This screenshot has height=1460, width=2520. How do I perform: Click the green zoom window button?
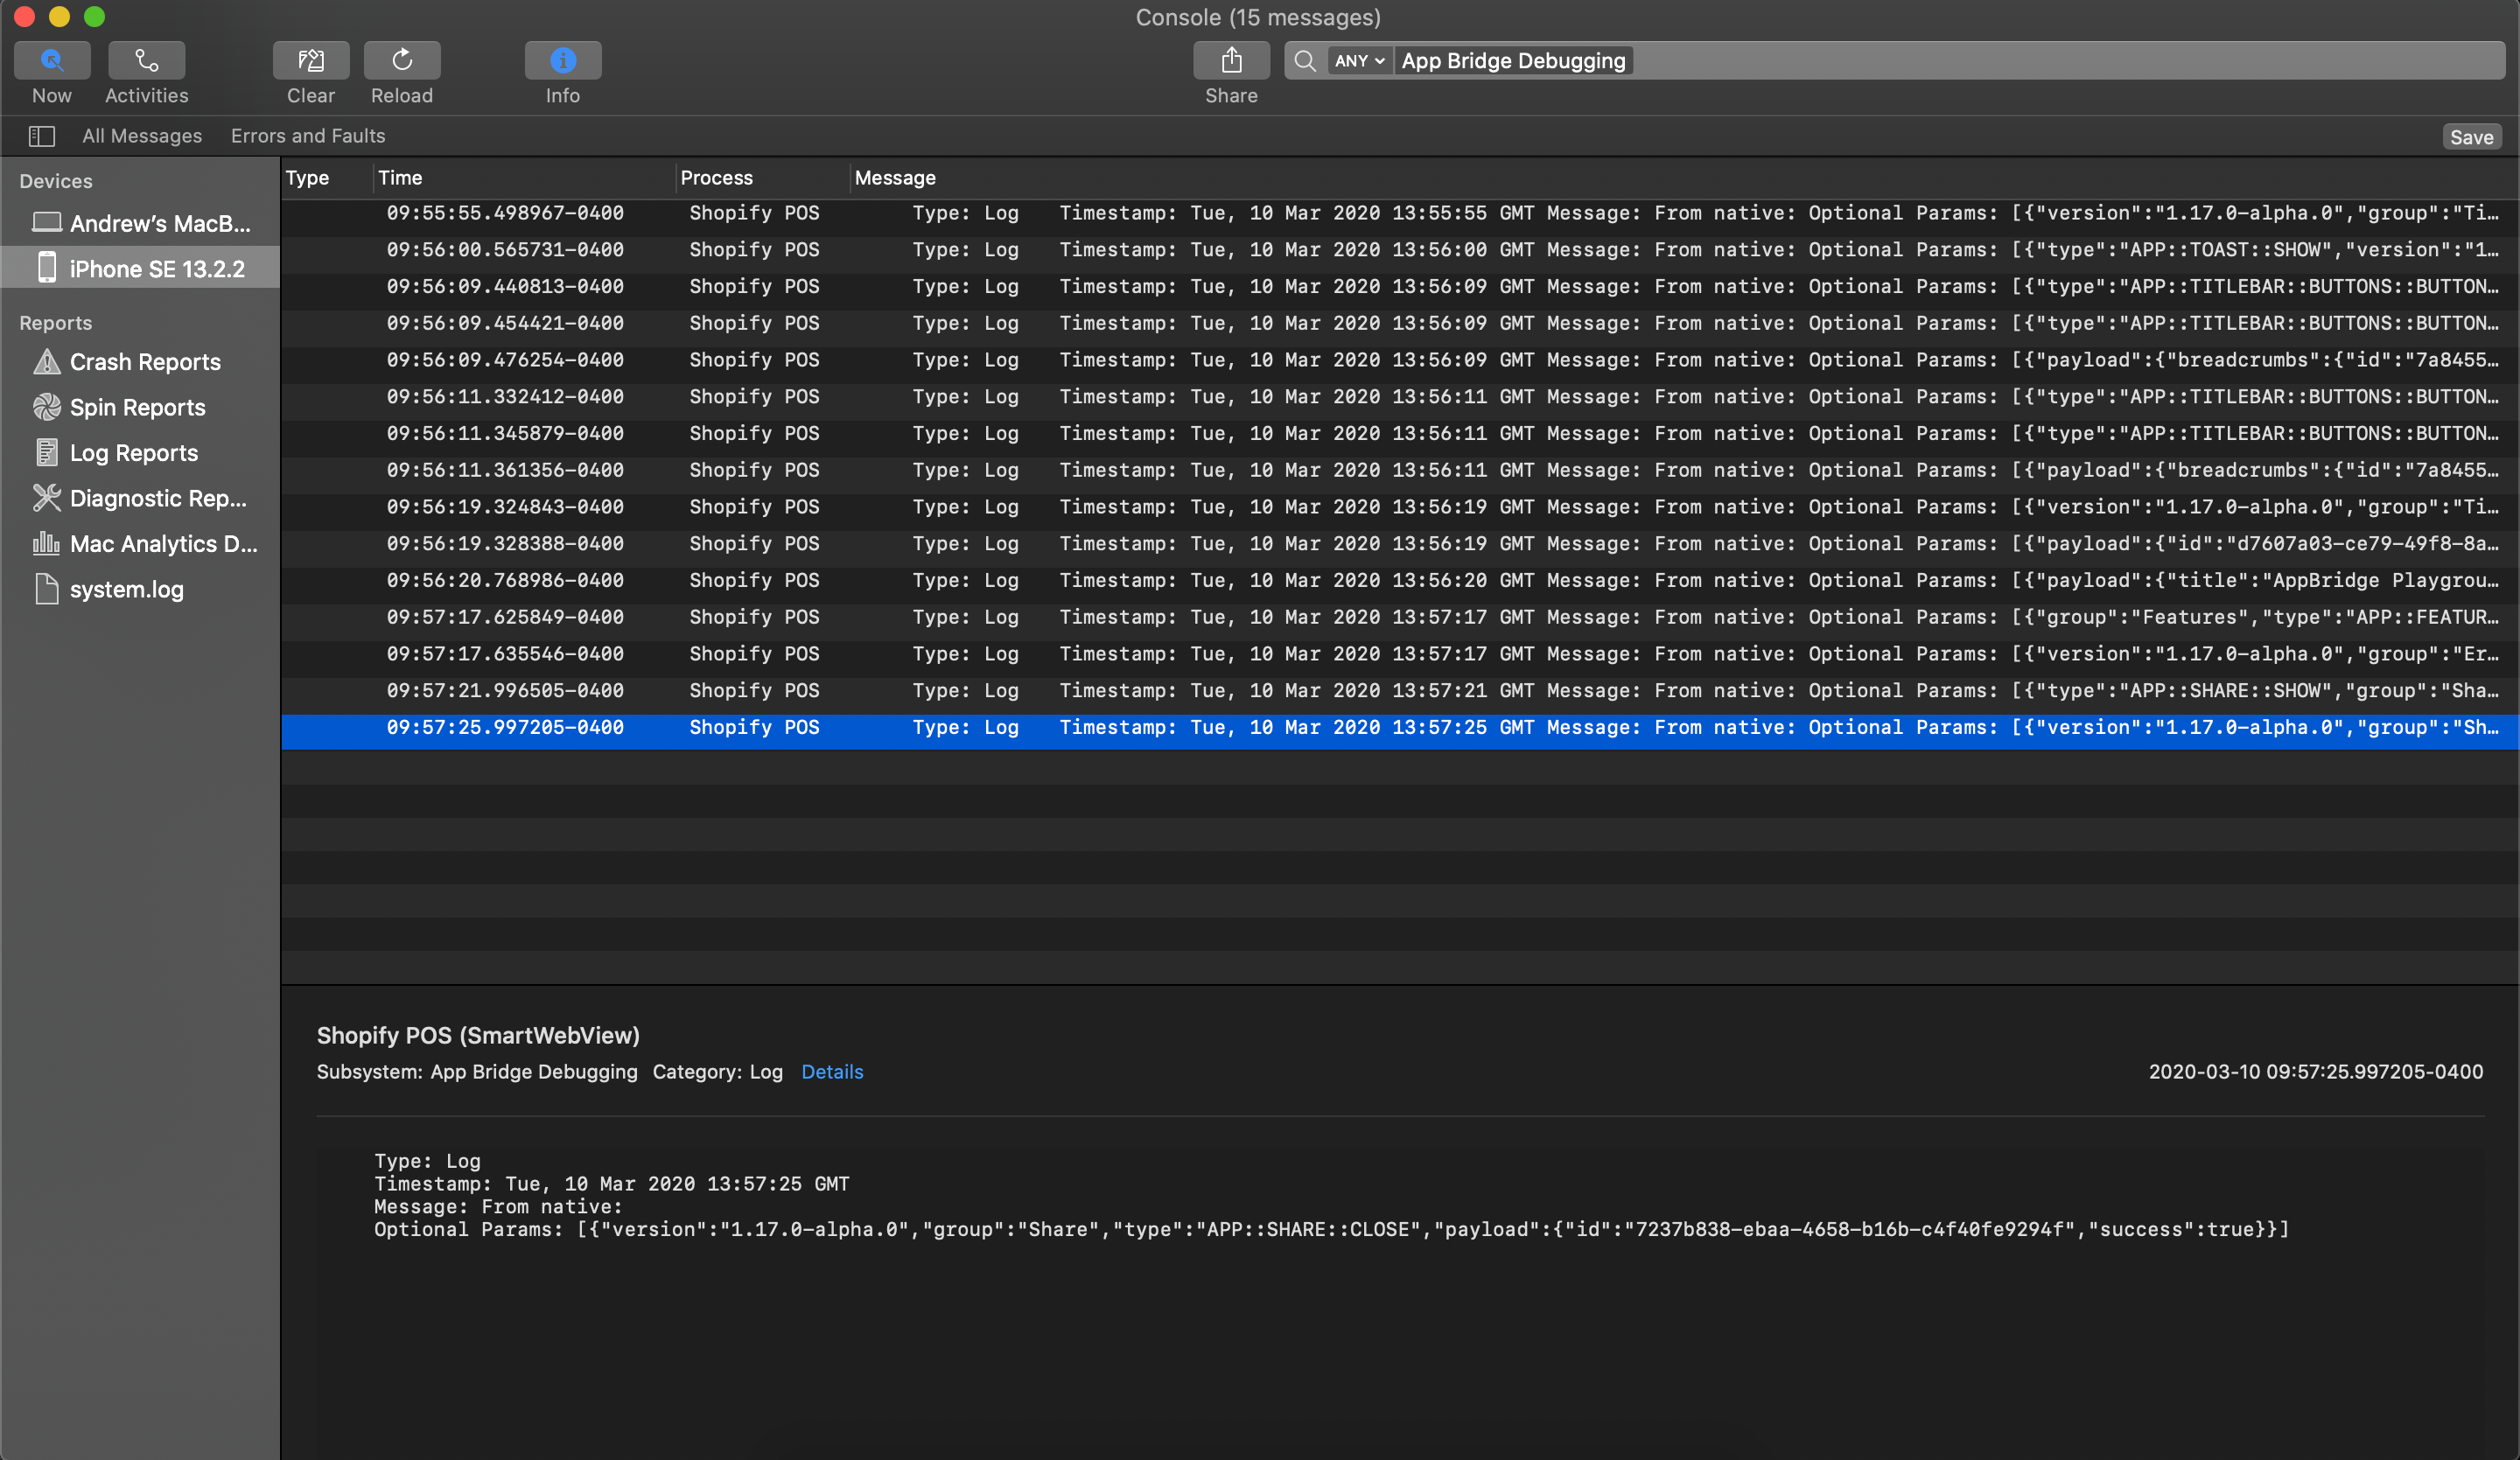pyautogui.click(x=94, y=17)
